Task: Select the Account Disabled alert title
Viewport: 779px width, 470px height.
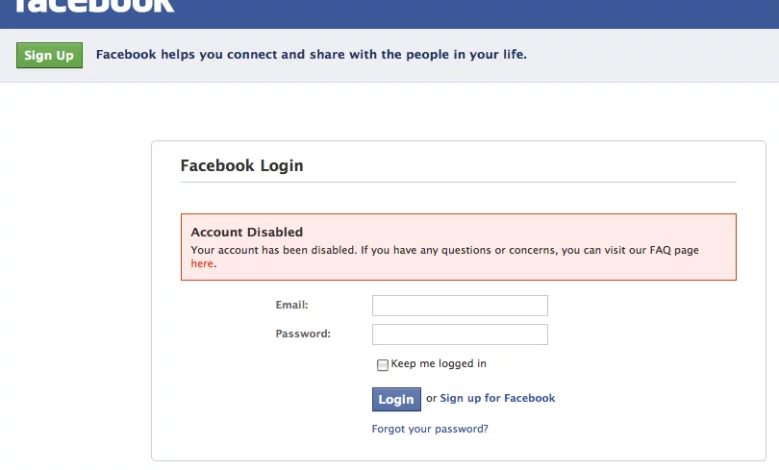Action: click(x=246, y=232)
